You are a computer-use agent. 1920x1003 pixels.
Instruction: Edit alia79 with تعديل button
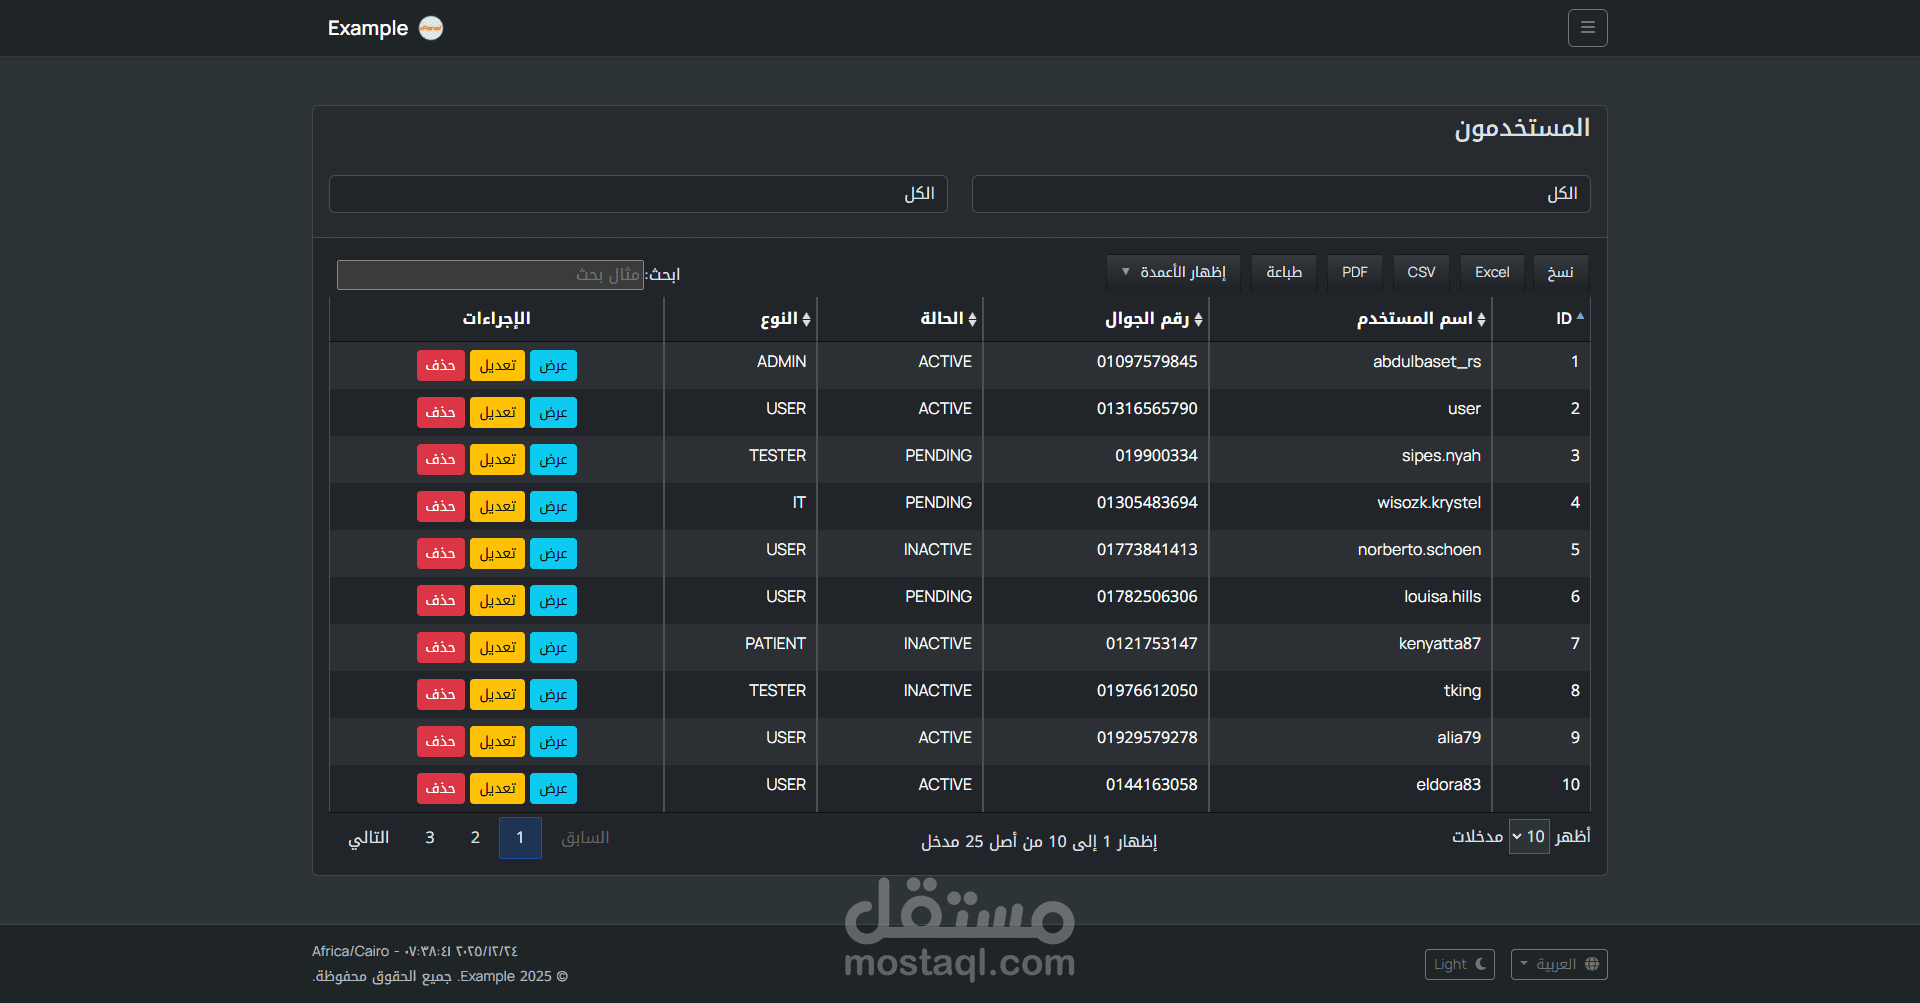point(497,742)
